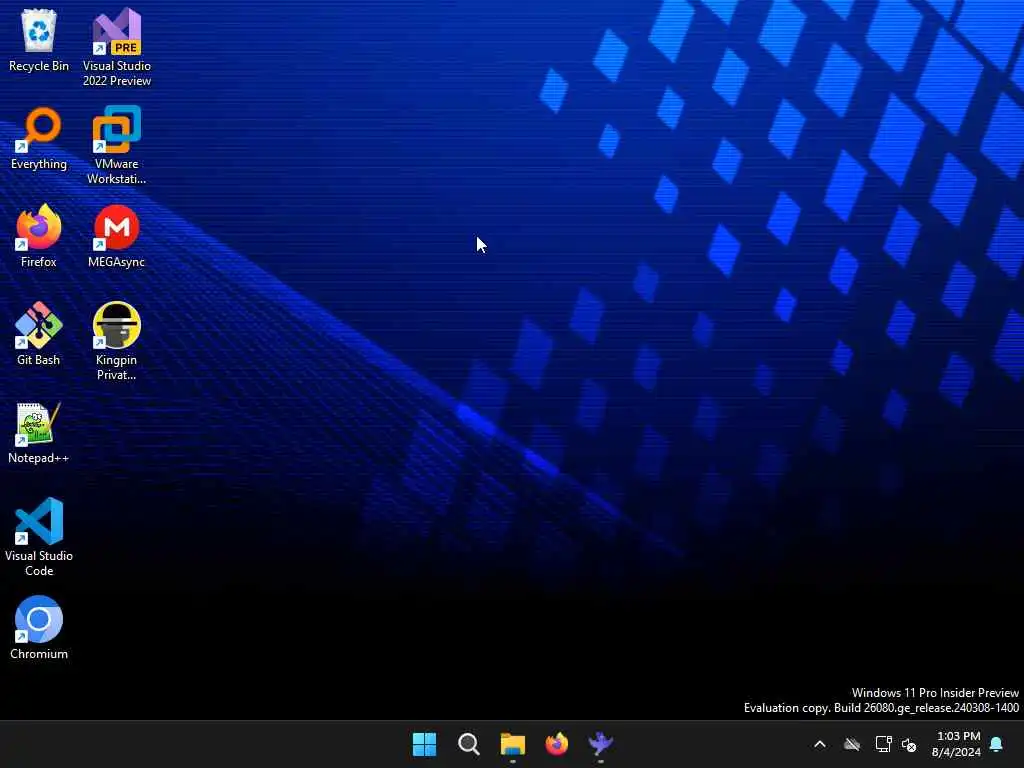Select the Recycle Bin desktop icon

pos(39,40)
